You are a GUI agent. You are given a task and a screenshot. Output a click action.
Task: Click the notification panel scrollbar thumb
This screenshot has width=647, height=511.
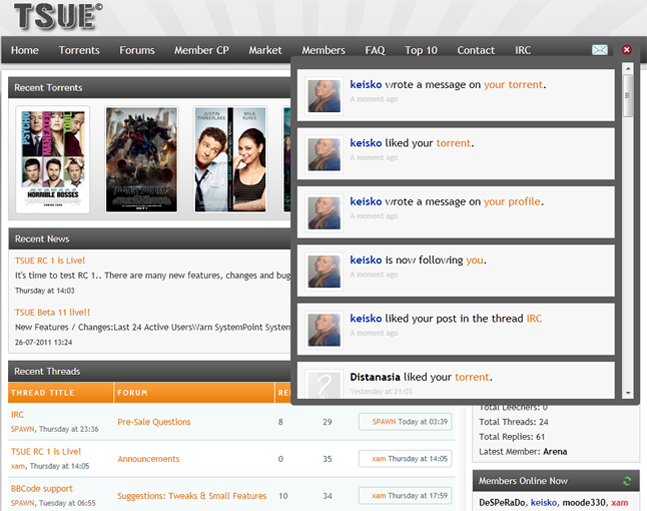coord(628,95)
